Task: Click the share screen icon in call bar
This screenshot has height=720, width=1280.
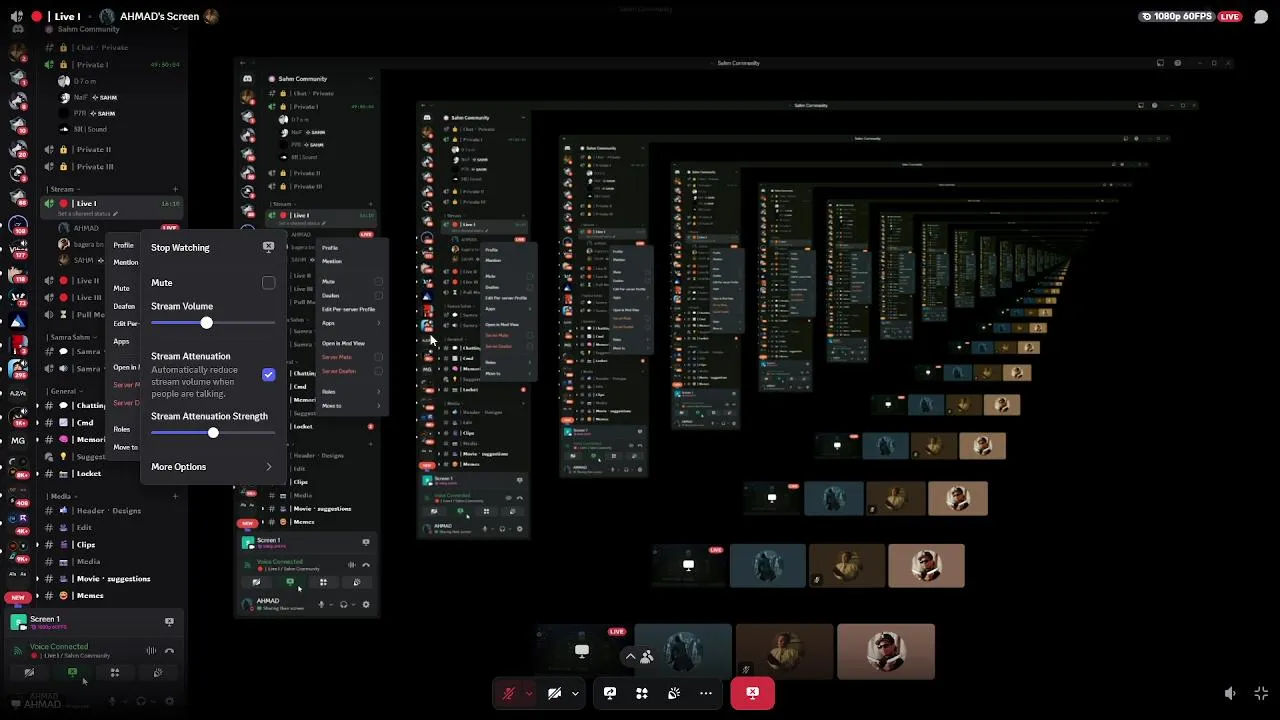Action: click(610, 693)
